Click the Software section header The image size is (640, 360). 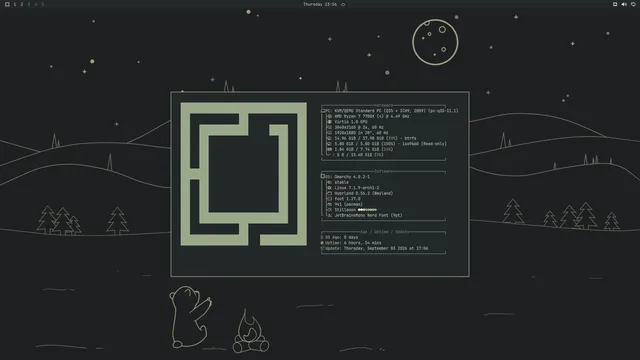click(383, 171)
